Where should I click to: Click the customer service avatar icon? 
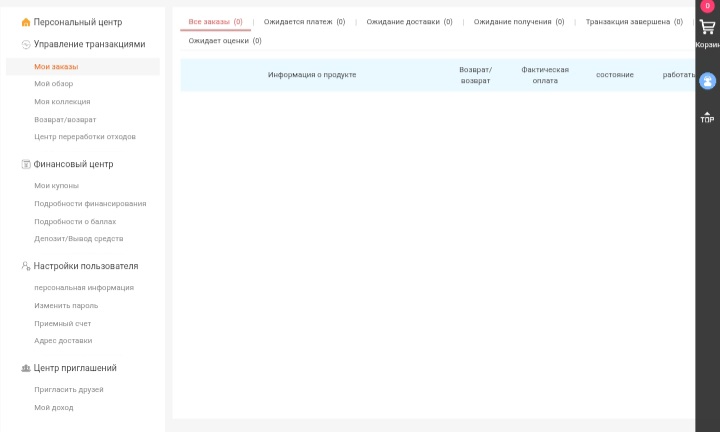click(707, 81)
